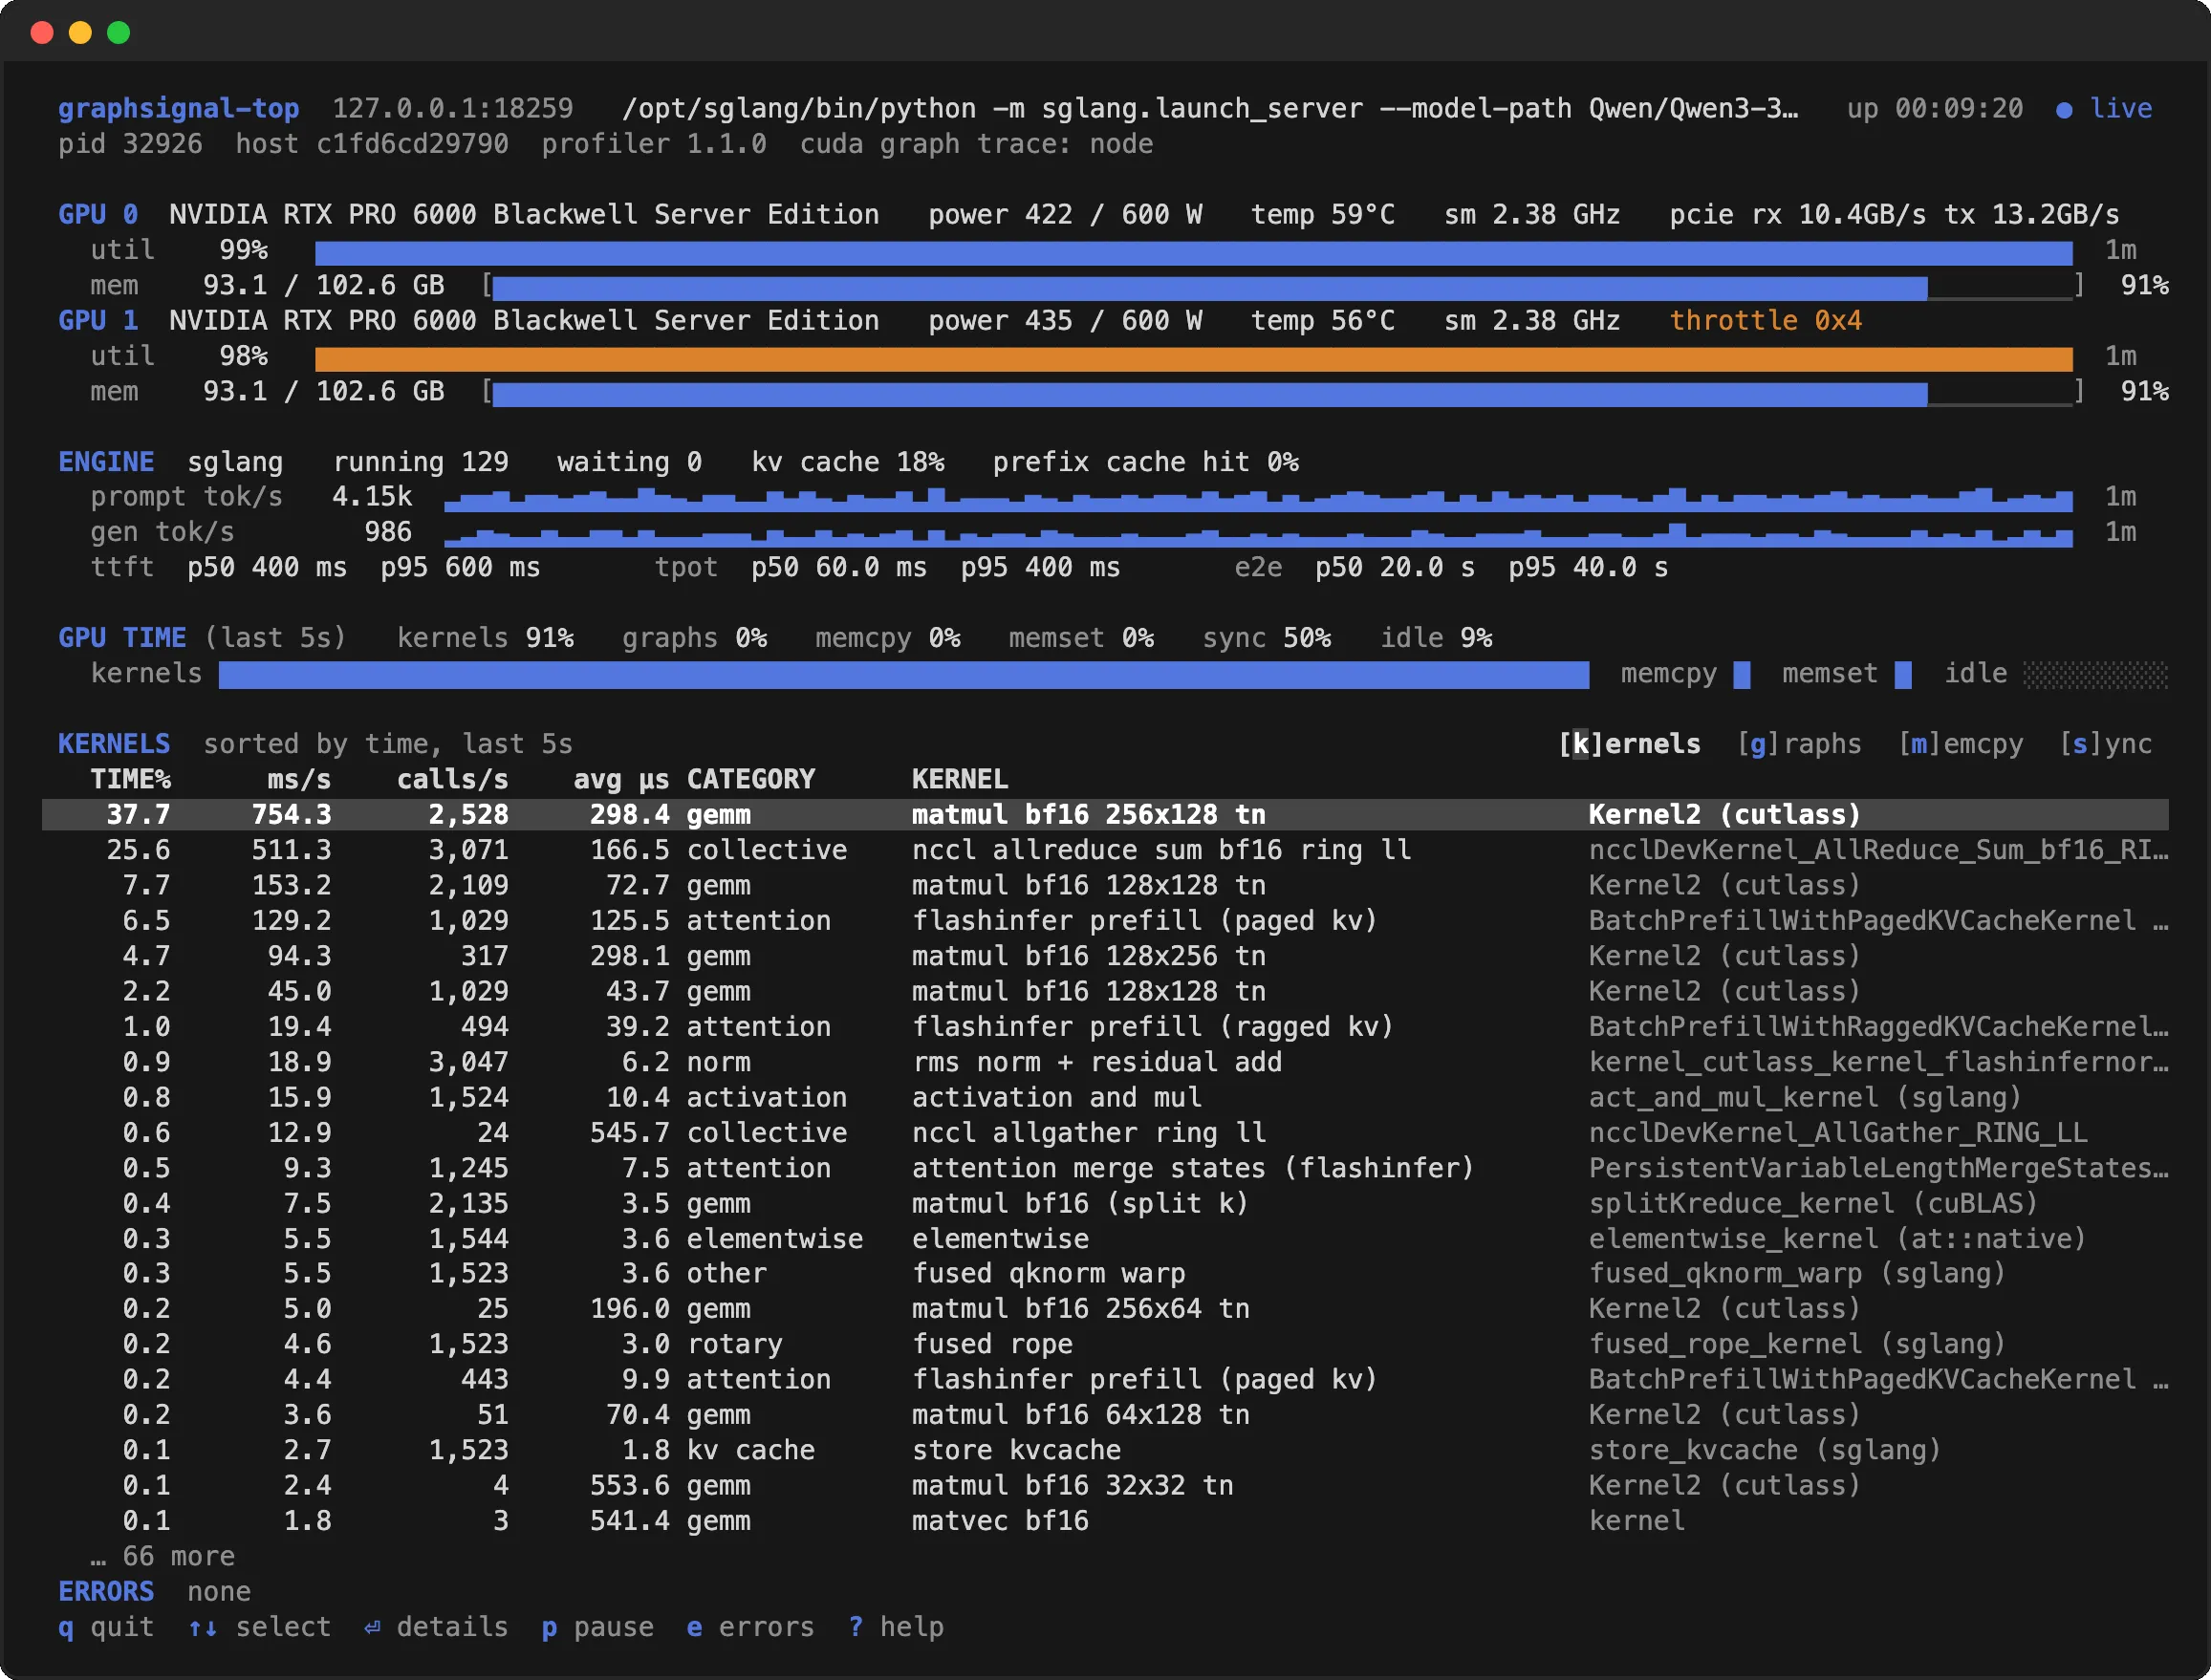Switch to the [m]emcpy view tab

(1960, 744)
